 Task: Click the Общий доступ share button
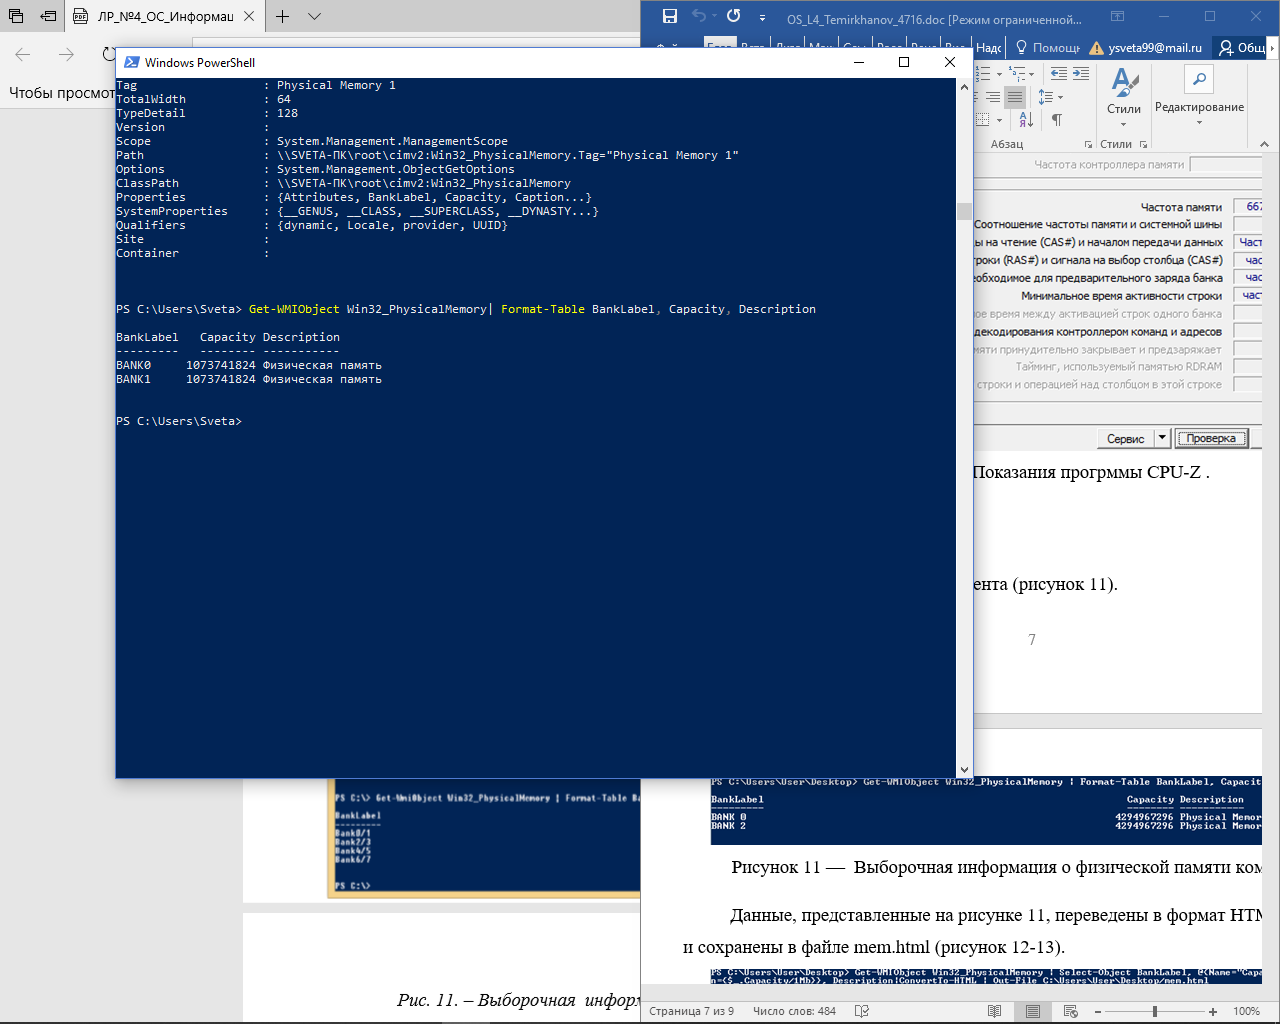[1242, 48]
